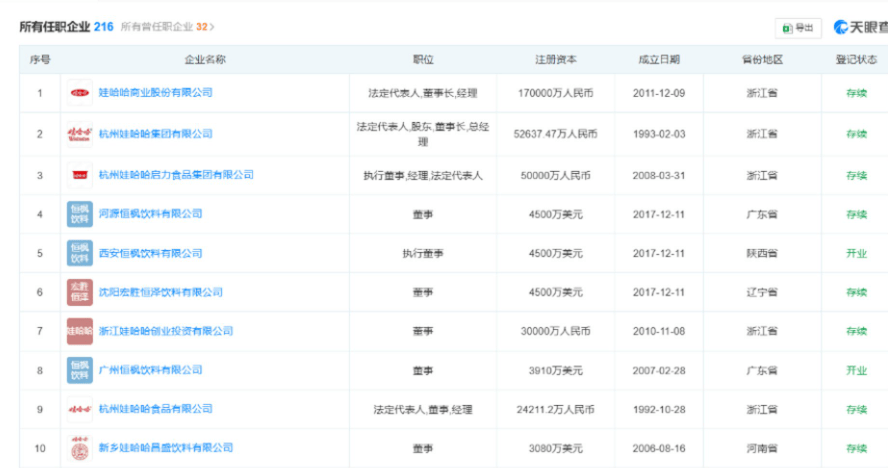The height and width of the screenshot is (468, 888).
Task: Click the 娃哈哈商业股份有限公司 logo icon
Action: tap(80, 93)
